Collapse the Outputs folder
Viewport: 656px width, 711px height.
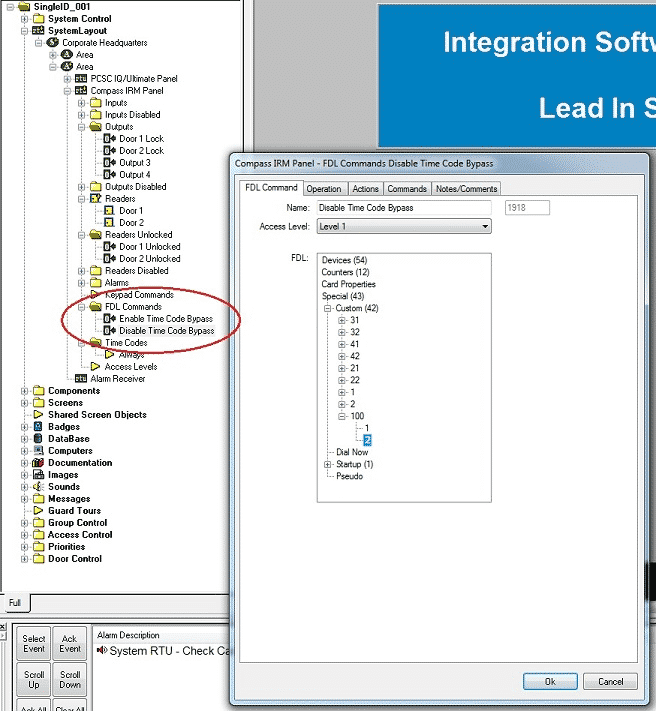pos(81,127)
